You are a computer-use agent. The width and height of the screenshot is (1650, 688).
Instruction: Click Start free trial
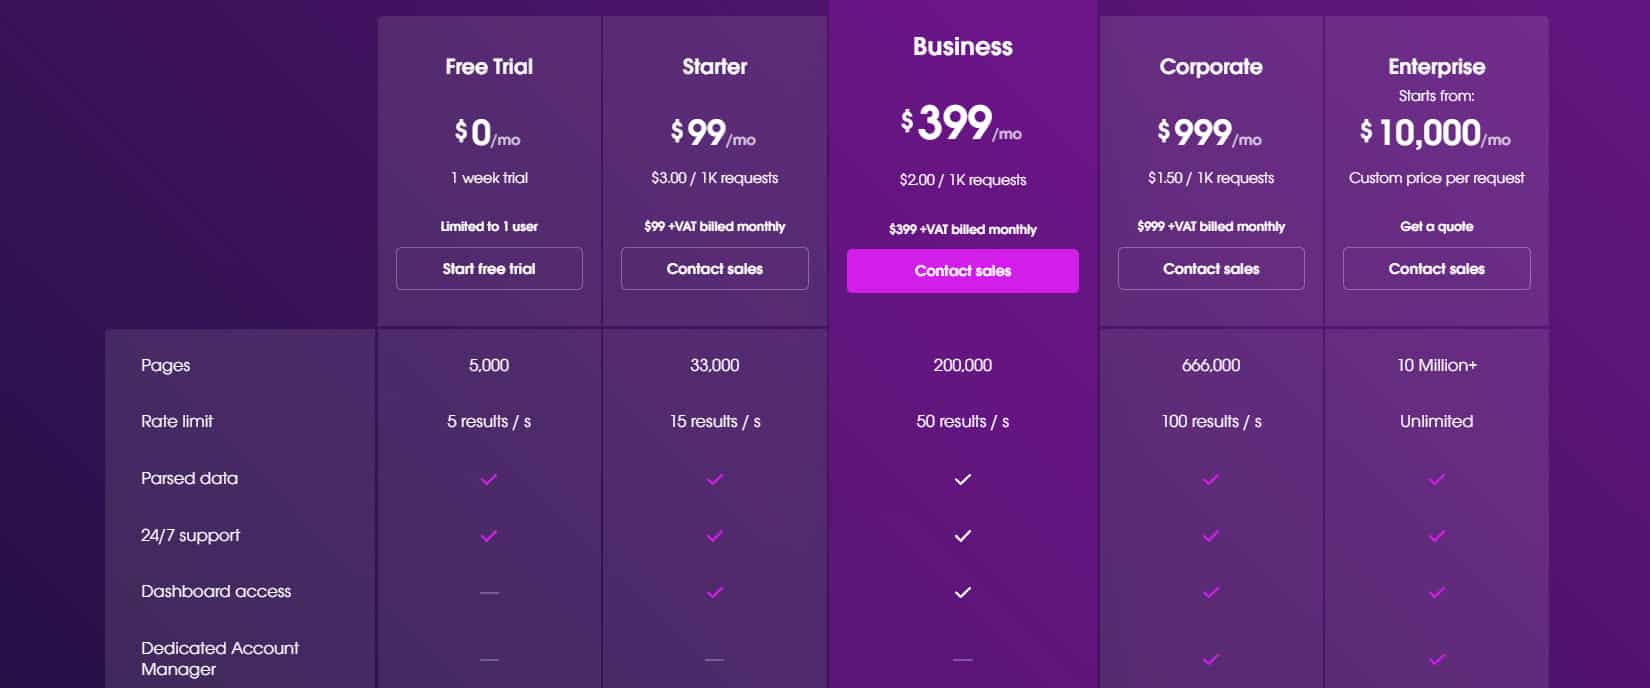click(x=488, y=268)
